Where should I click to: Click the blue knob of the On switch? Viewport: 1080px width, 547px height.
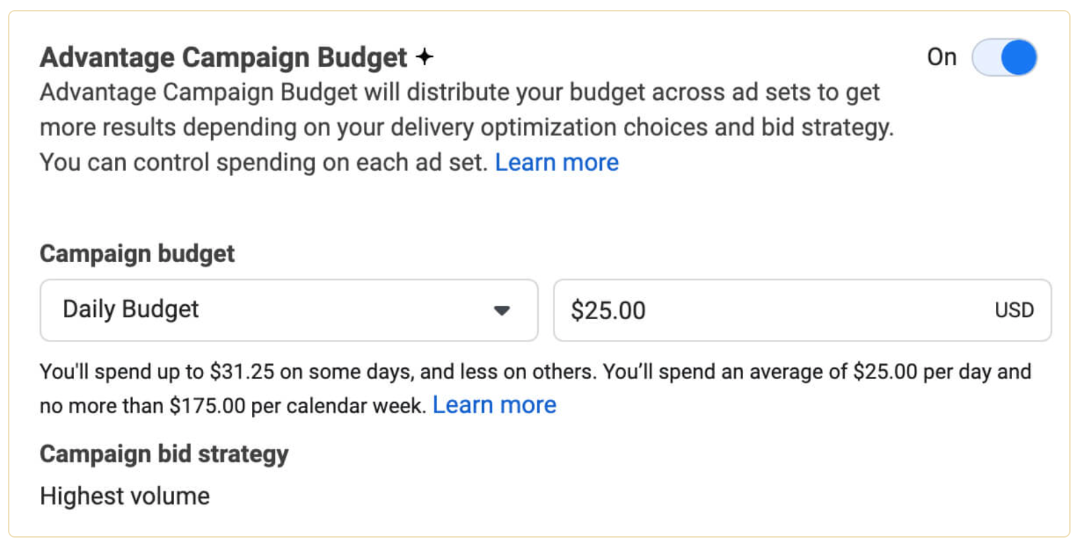1018,58
